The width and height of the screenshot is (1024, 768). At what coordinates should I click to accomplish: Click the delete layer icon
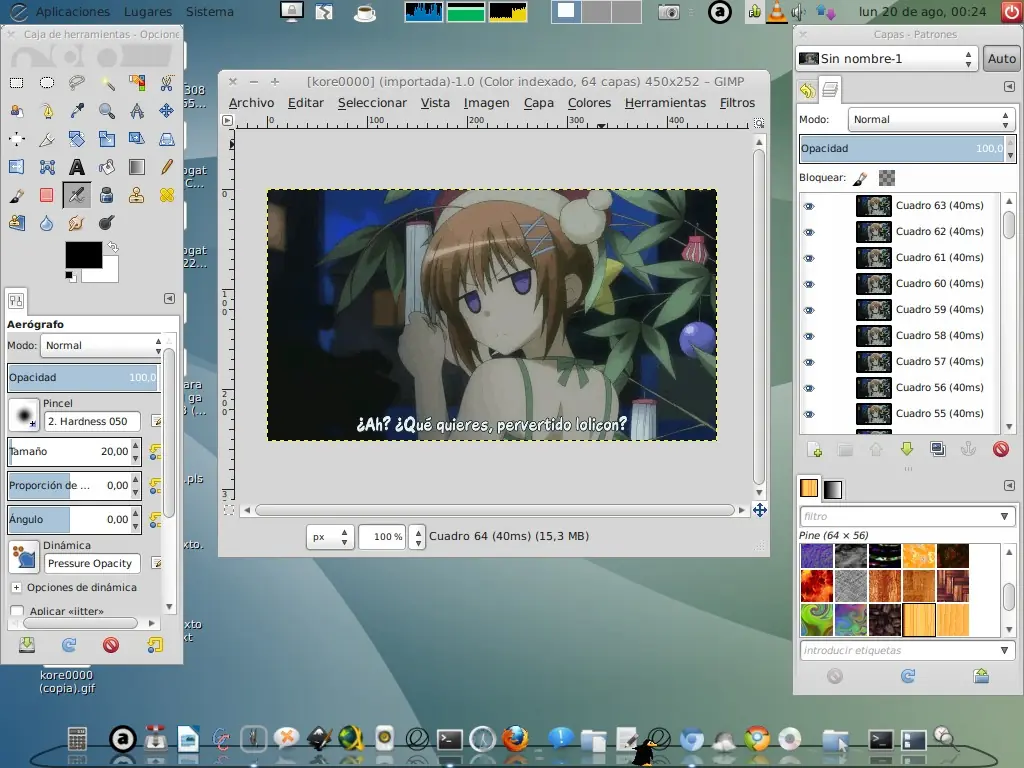coord(1000,450)
